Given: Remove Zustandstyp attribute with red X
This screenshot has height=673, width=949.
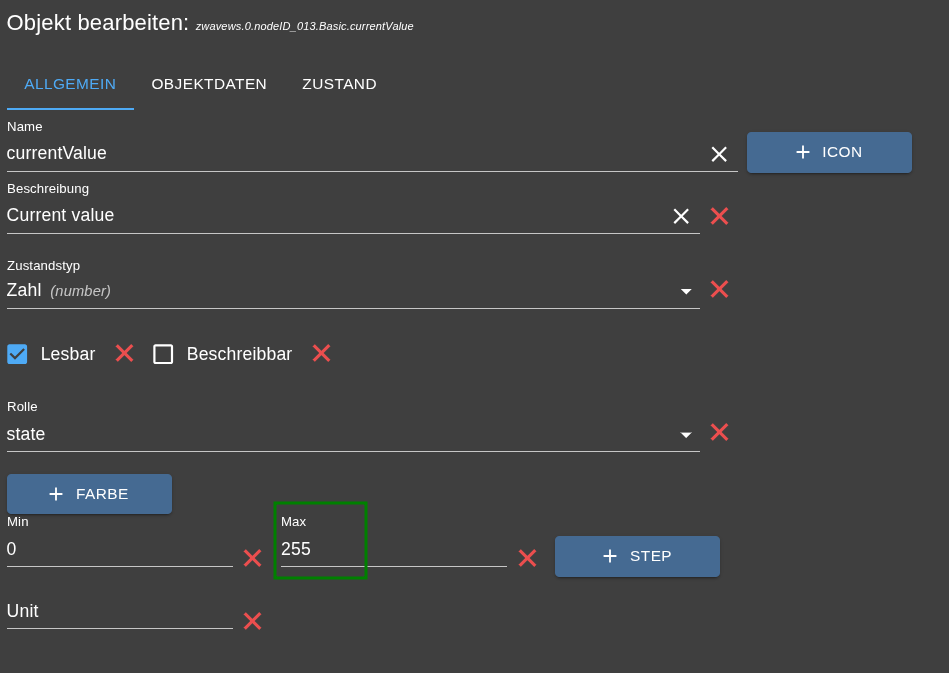Looking at the screenshot, I should [x=719, y=289].
